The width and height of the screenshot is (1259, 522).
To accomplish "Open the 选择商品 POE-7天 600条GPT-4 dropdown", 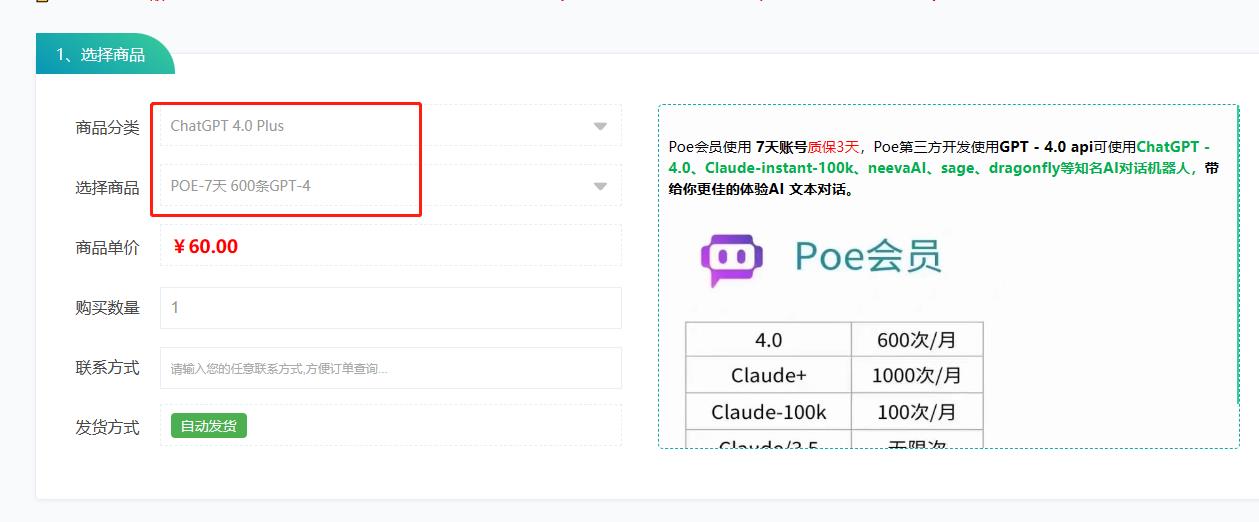I will click(390, 185).
